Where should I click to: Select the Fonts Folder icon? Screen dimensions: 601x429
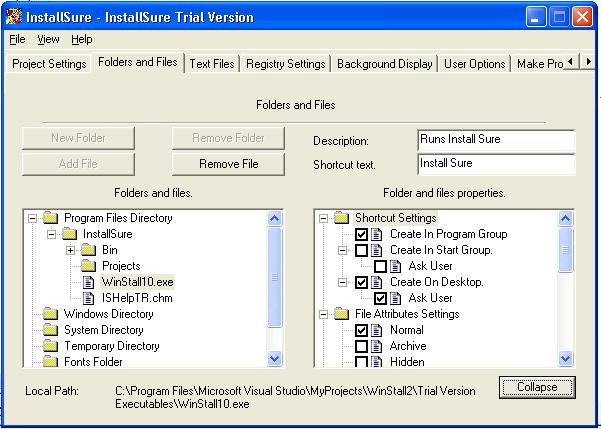pyautogui.click(x=50, y=362)
